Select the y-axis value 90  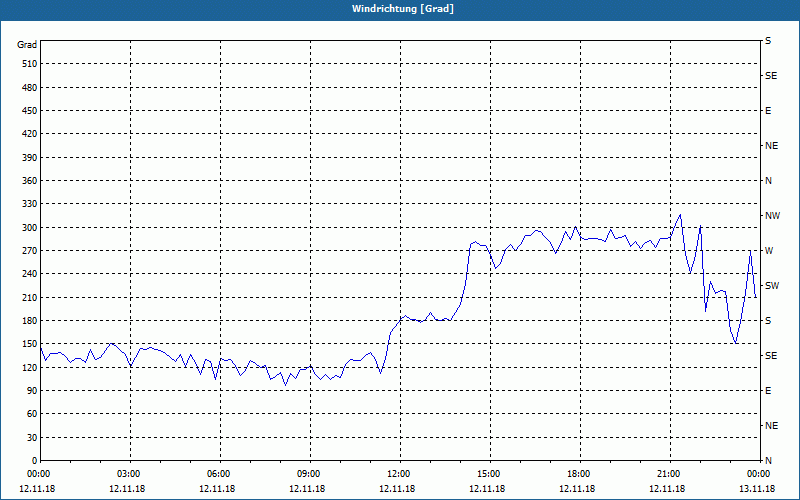coord(32,391)
